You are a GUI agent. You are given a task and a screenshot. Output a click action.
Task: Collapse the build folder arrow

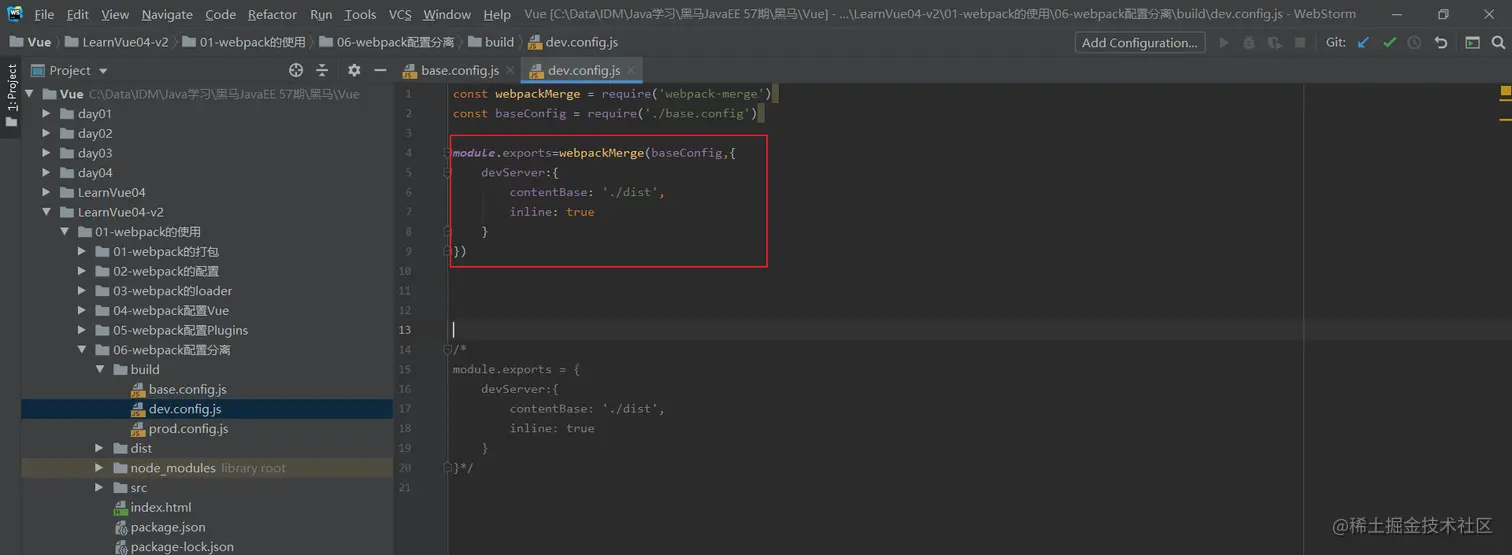pos(99,369)
